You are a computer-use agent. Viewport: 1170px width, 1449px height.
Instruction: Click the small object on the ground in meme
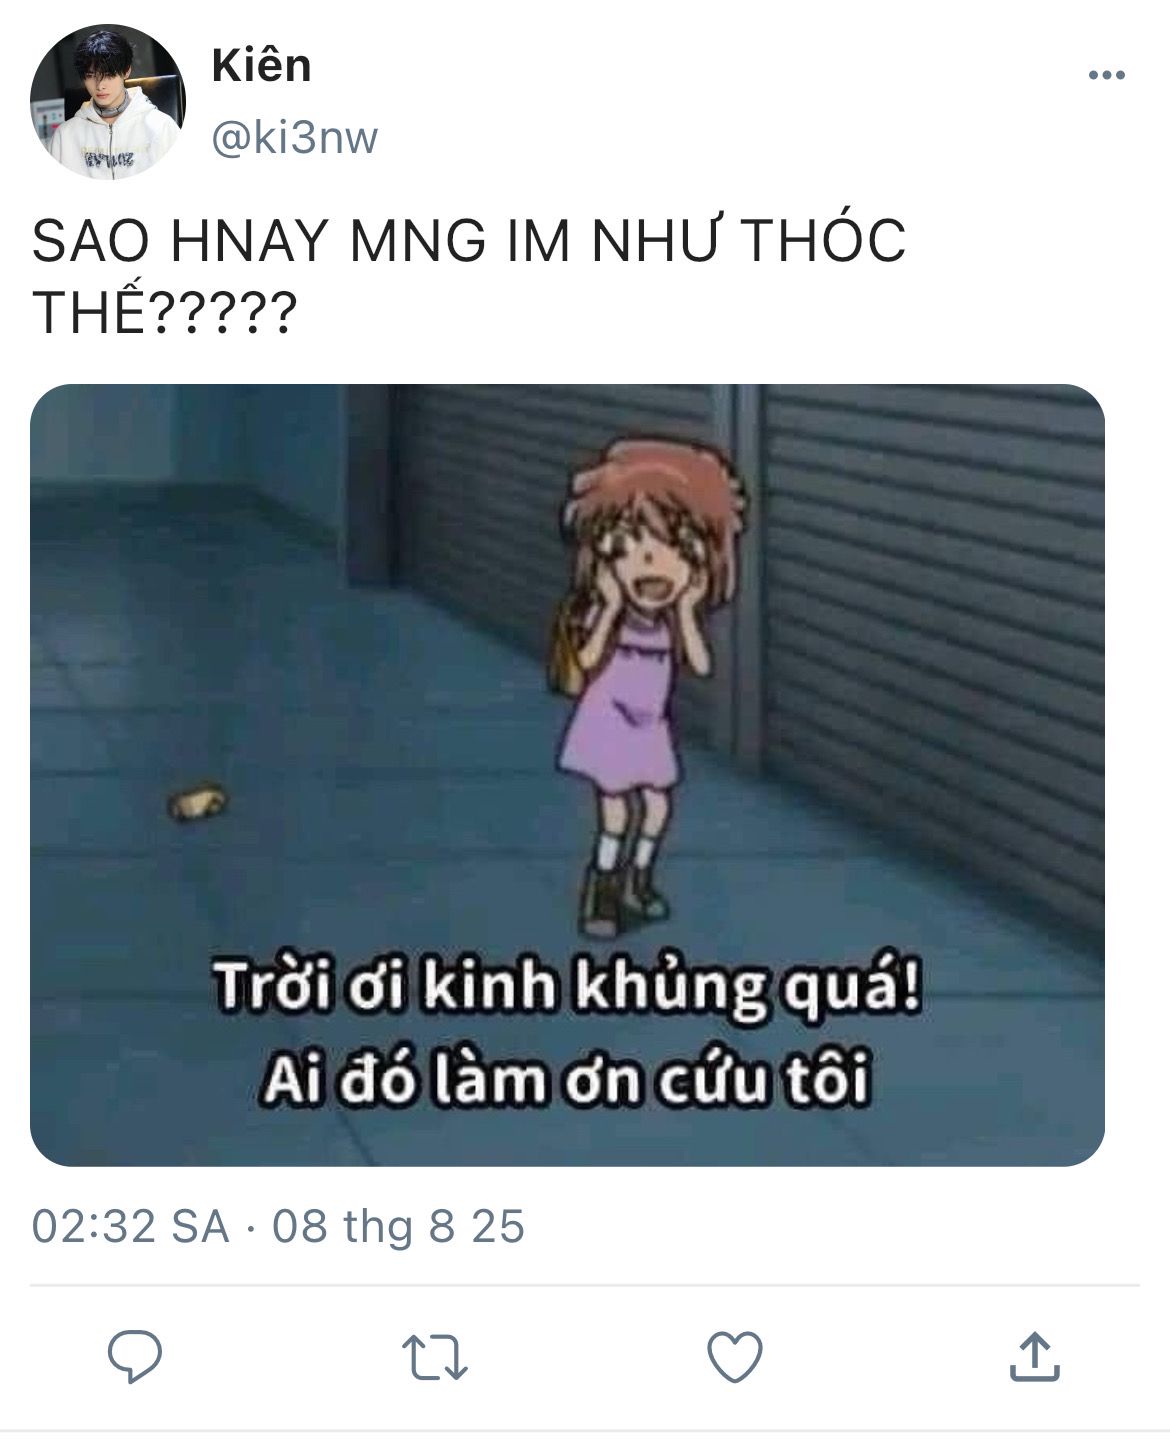tap(198, 802)
